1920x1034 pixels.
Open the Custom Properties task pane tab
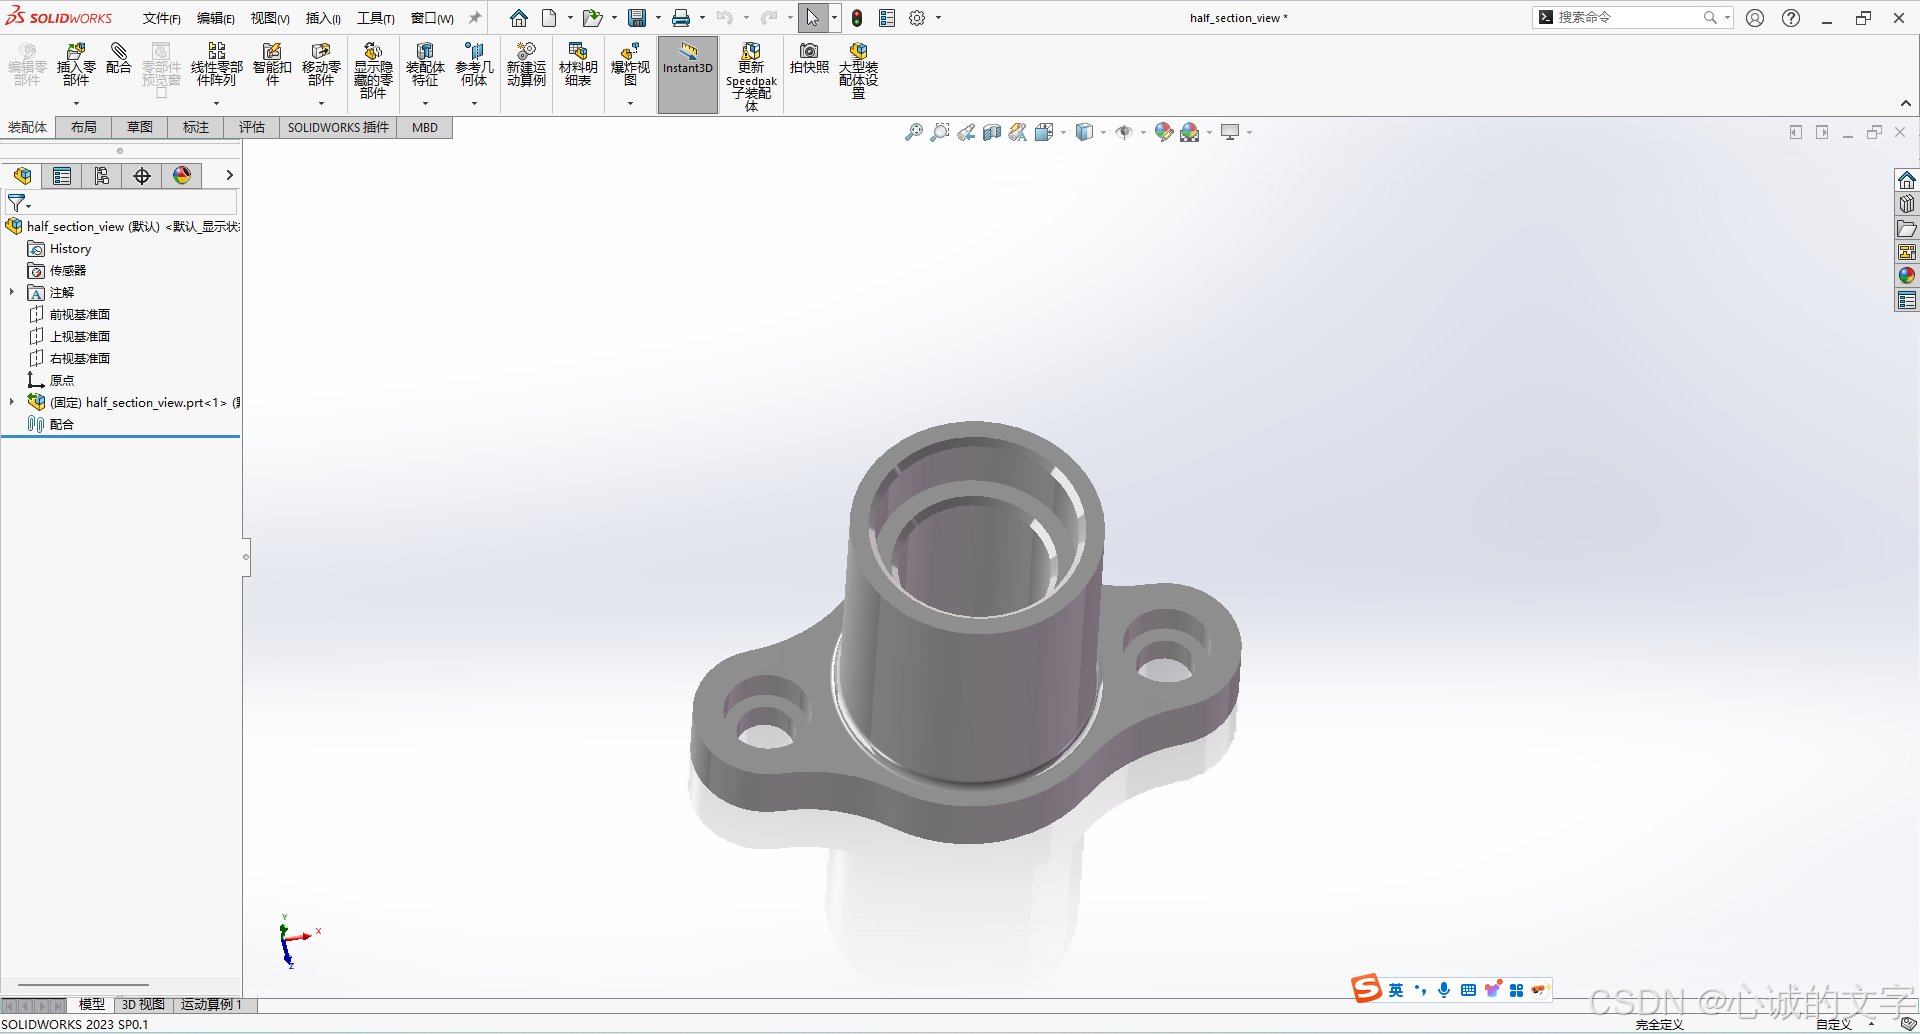(x=1907, y=300)
